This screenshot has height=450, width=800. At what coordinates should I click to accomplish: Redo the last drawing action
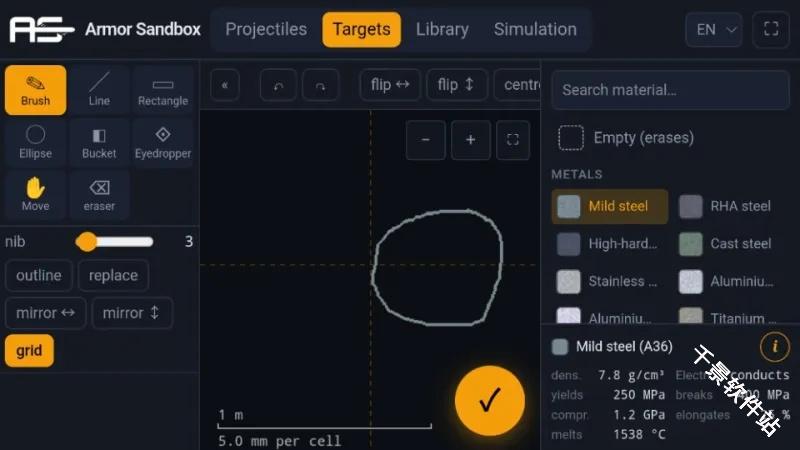[320, 85]
